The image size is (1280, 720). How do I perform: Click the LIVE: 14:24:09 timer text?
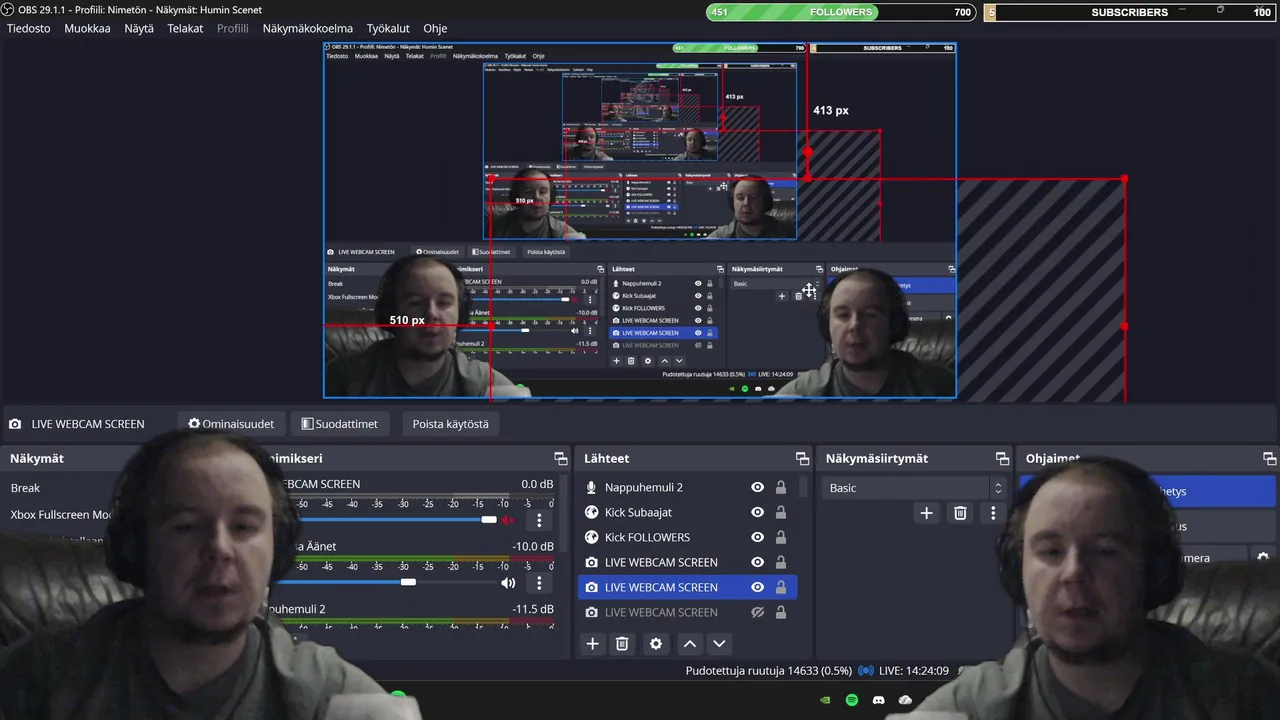(x=913, y=671)
